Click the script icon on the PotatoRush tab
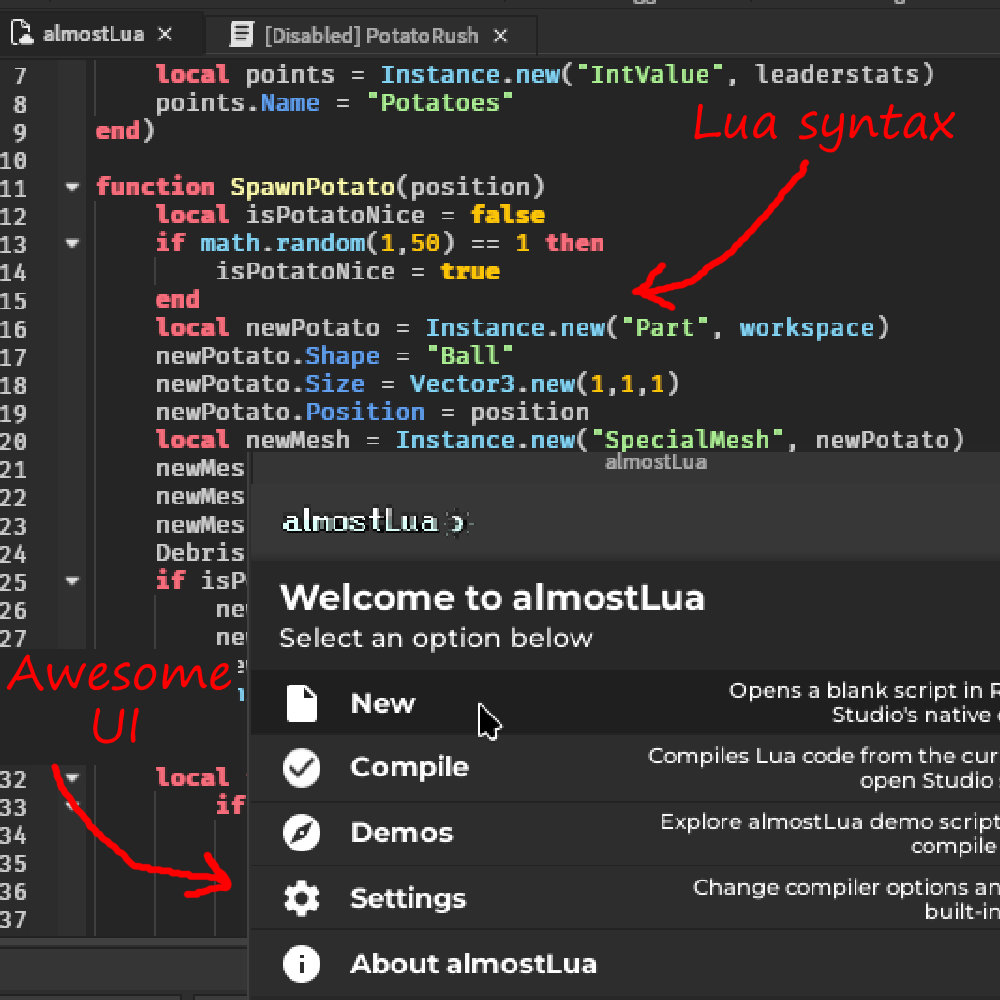The width and height of the screenshot is (1000, 1000). [240, 34]
